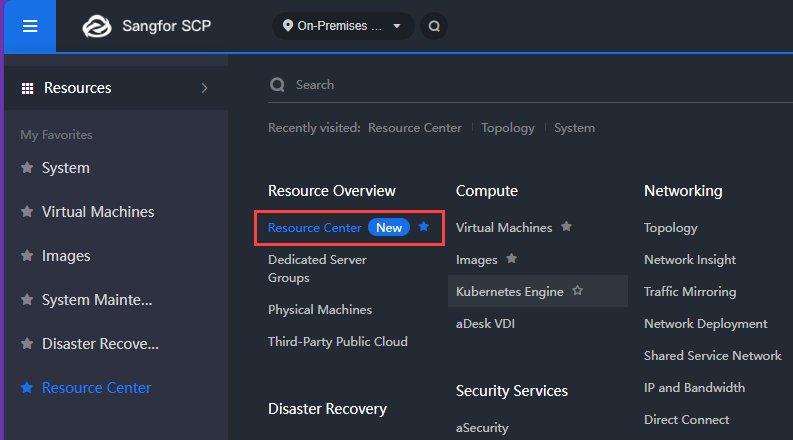Open Disaster Recove... favorite entry
The width and height of the screenshot is (793, 440).
[x=100, y=344]
